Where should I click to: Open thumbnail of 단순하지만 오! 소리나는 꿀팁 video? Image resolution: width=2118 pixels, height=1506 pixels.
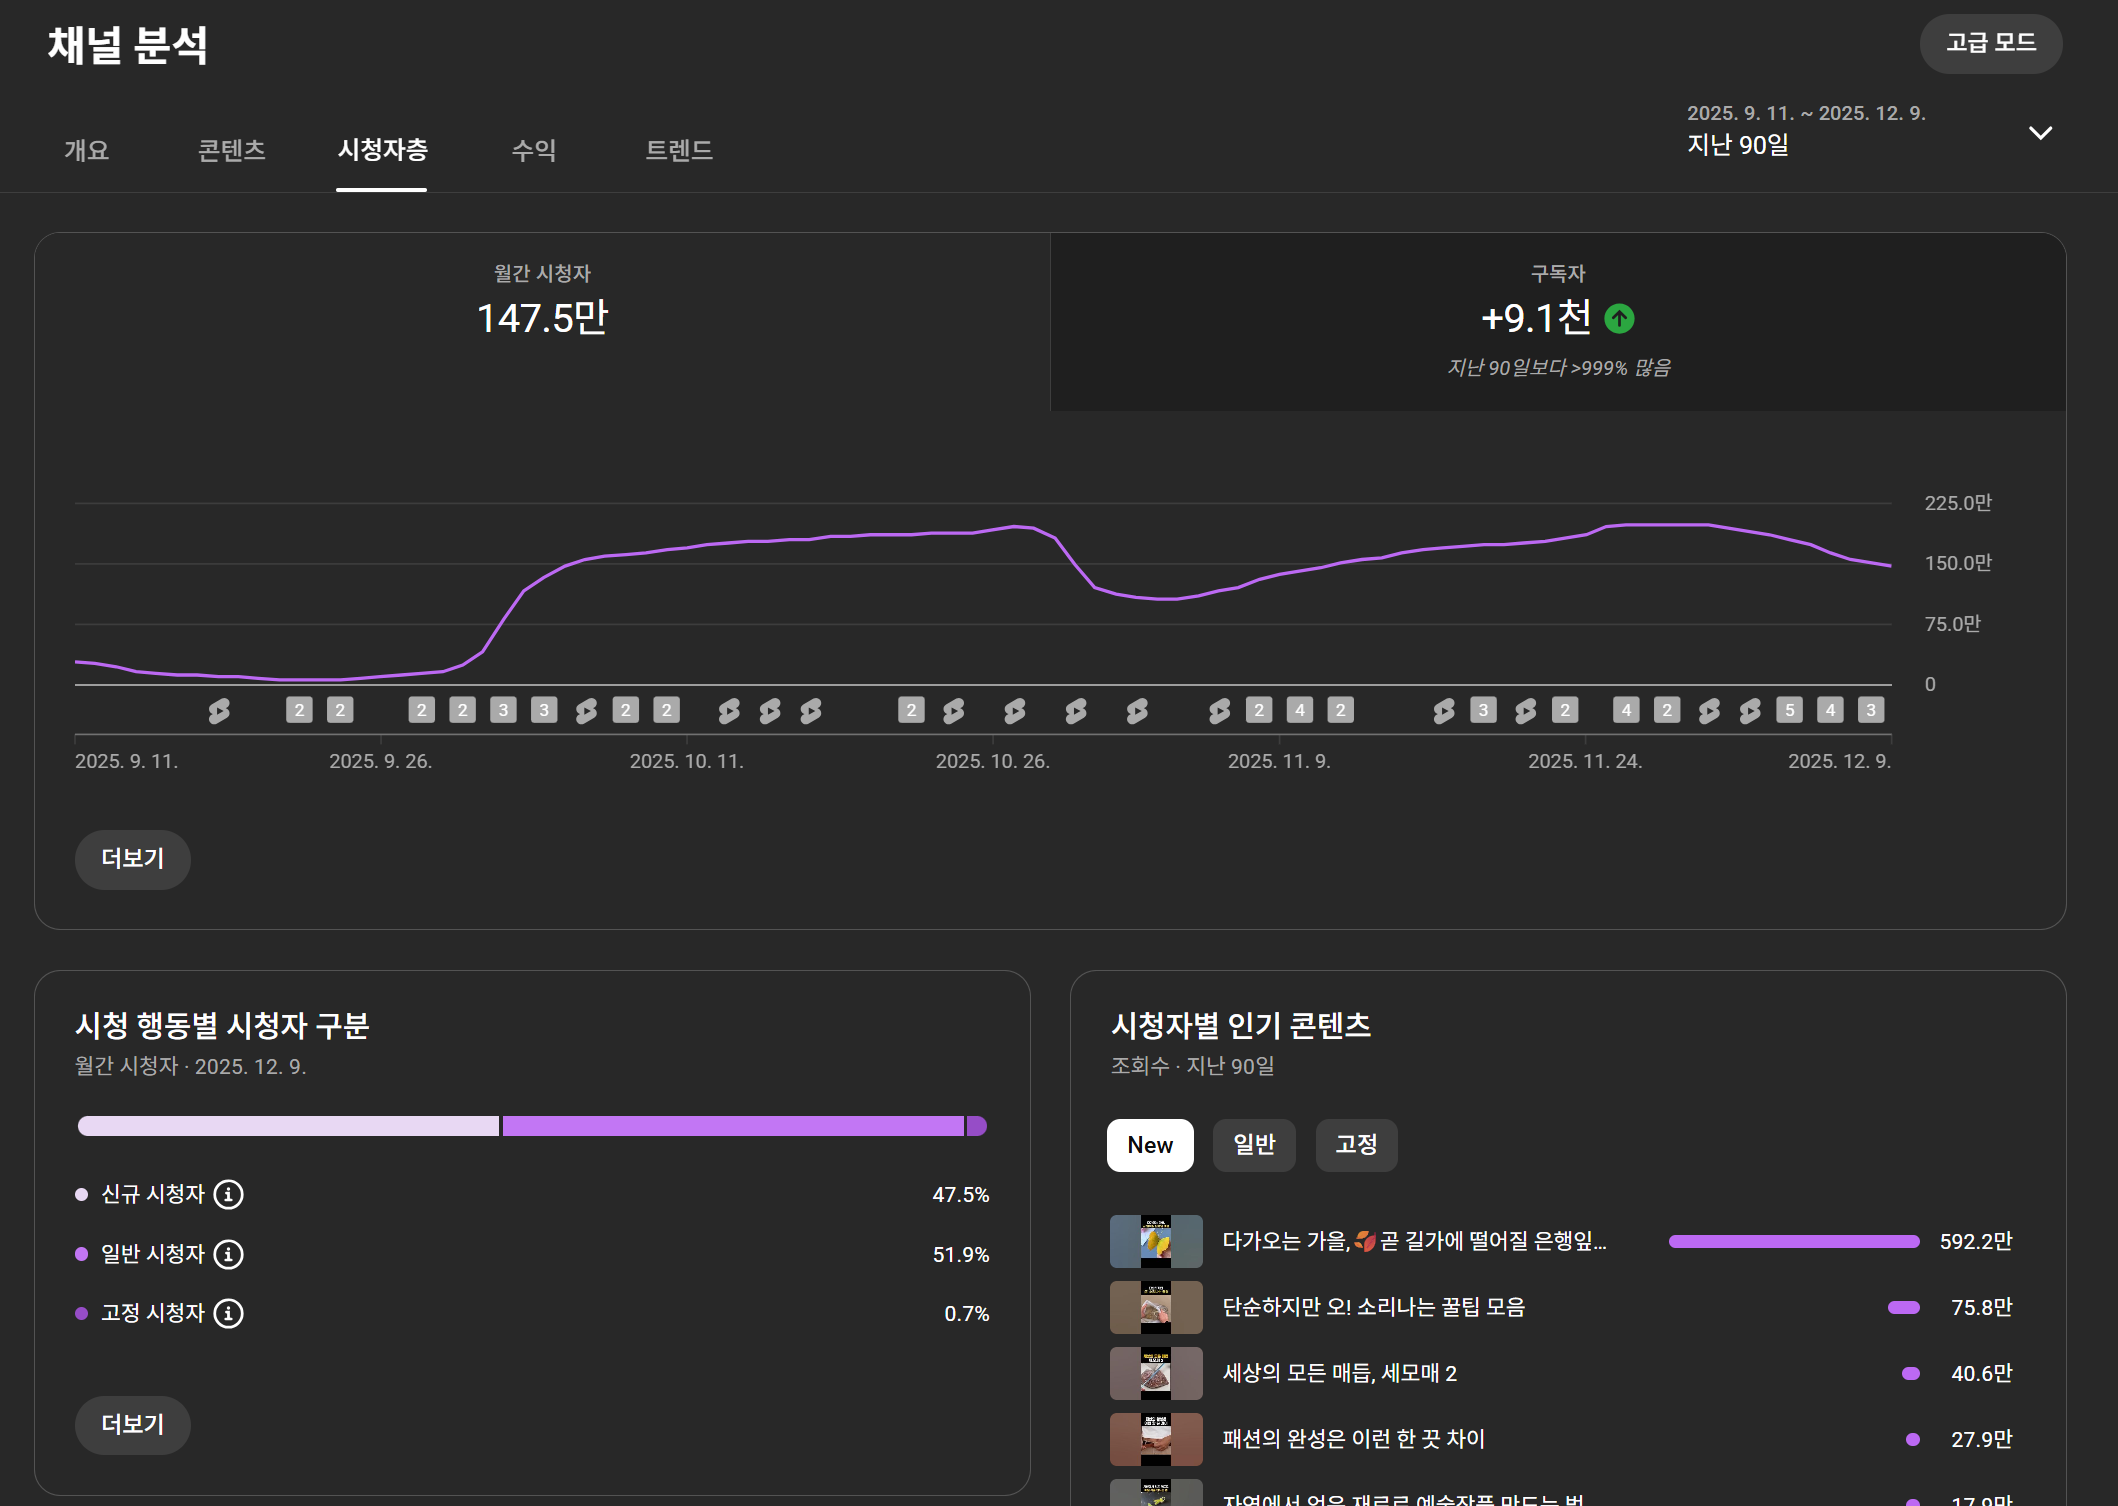(1156, 1307)
